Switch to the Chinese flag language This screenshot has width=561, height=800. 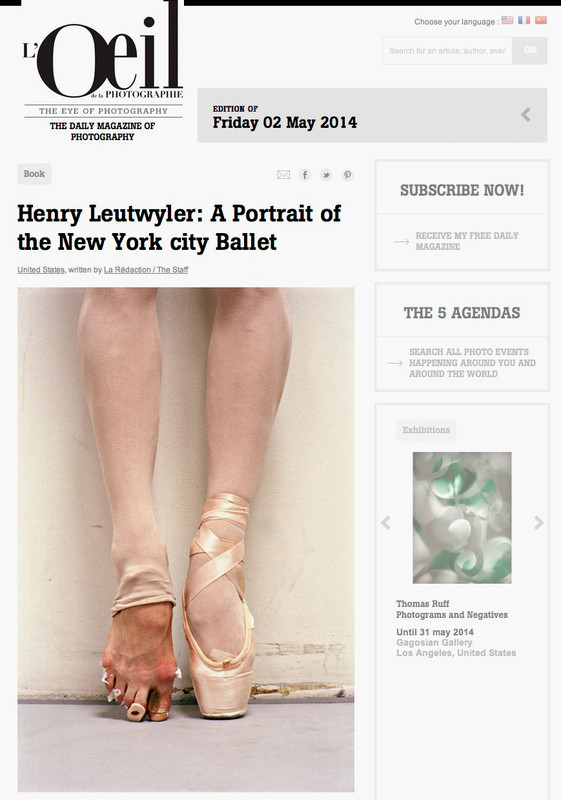pos(541,20)
